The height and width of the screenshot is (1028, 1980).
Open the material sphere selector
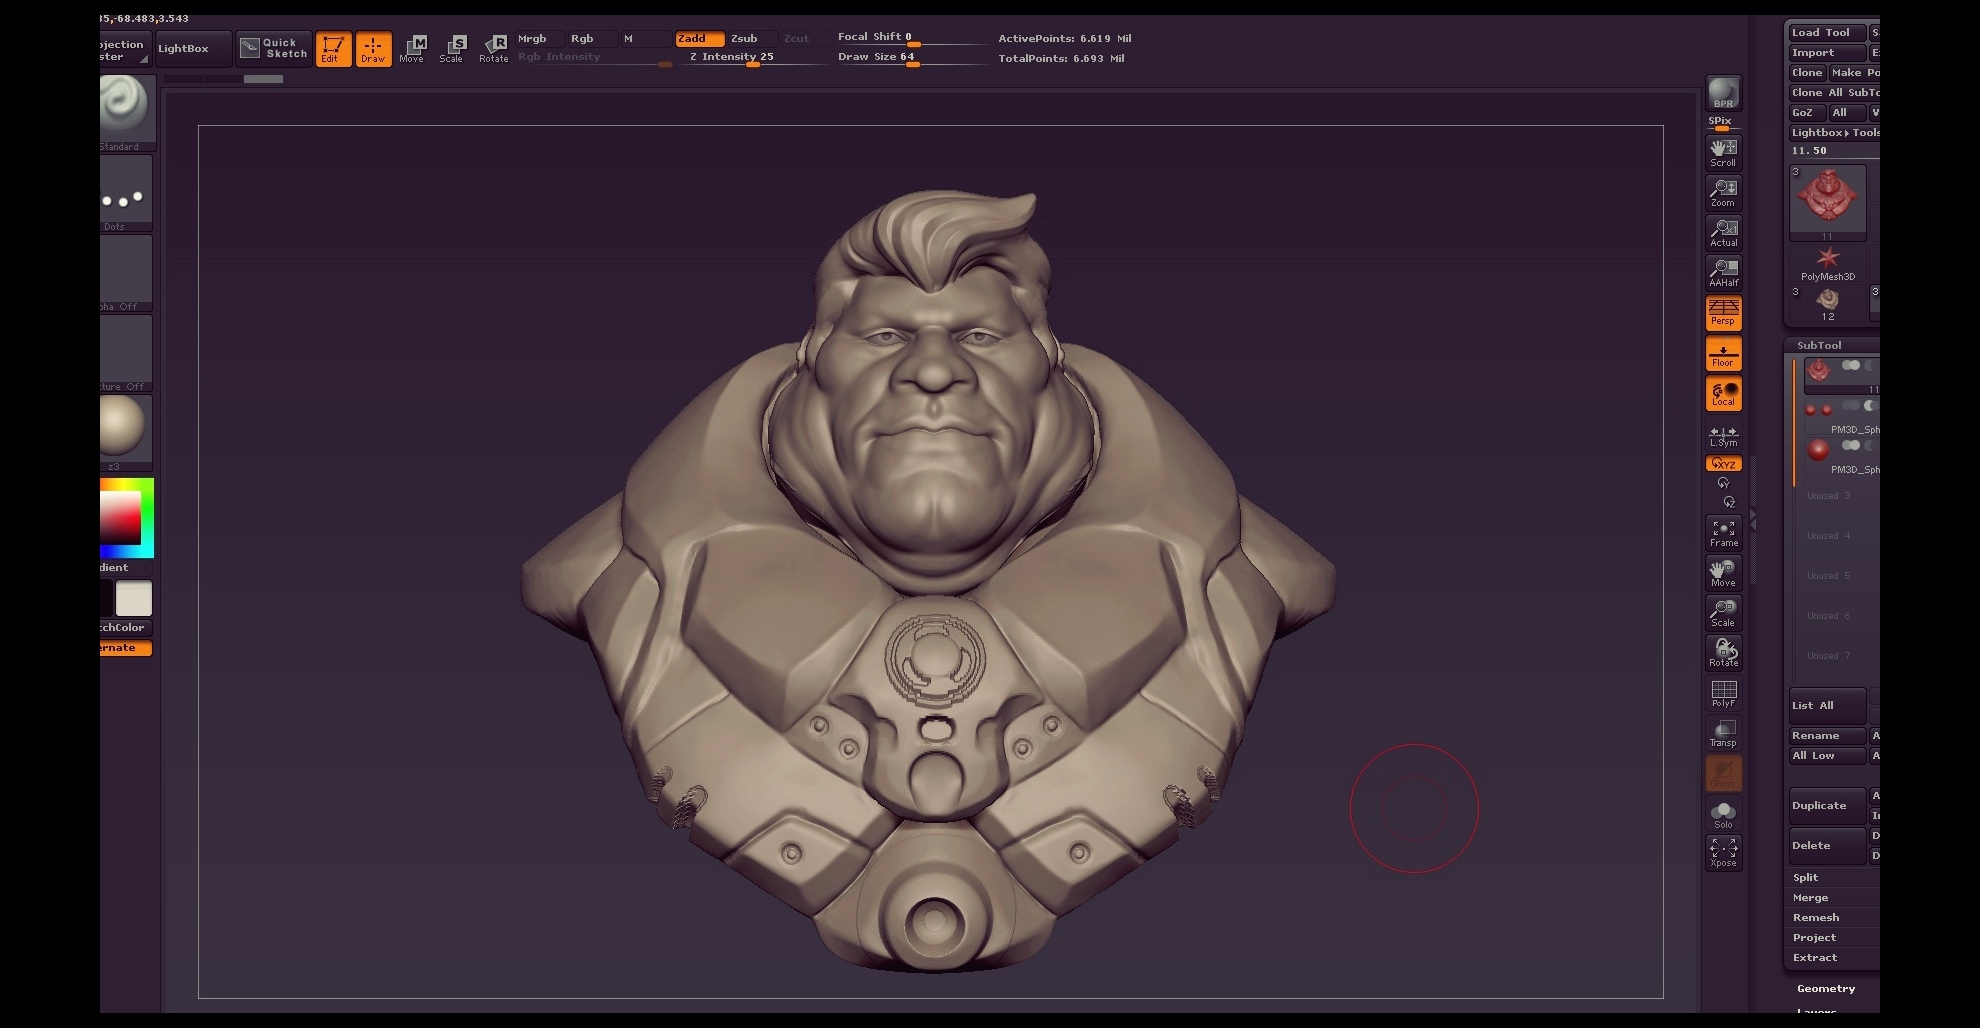pos(126,432)
